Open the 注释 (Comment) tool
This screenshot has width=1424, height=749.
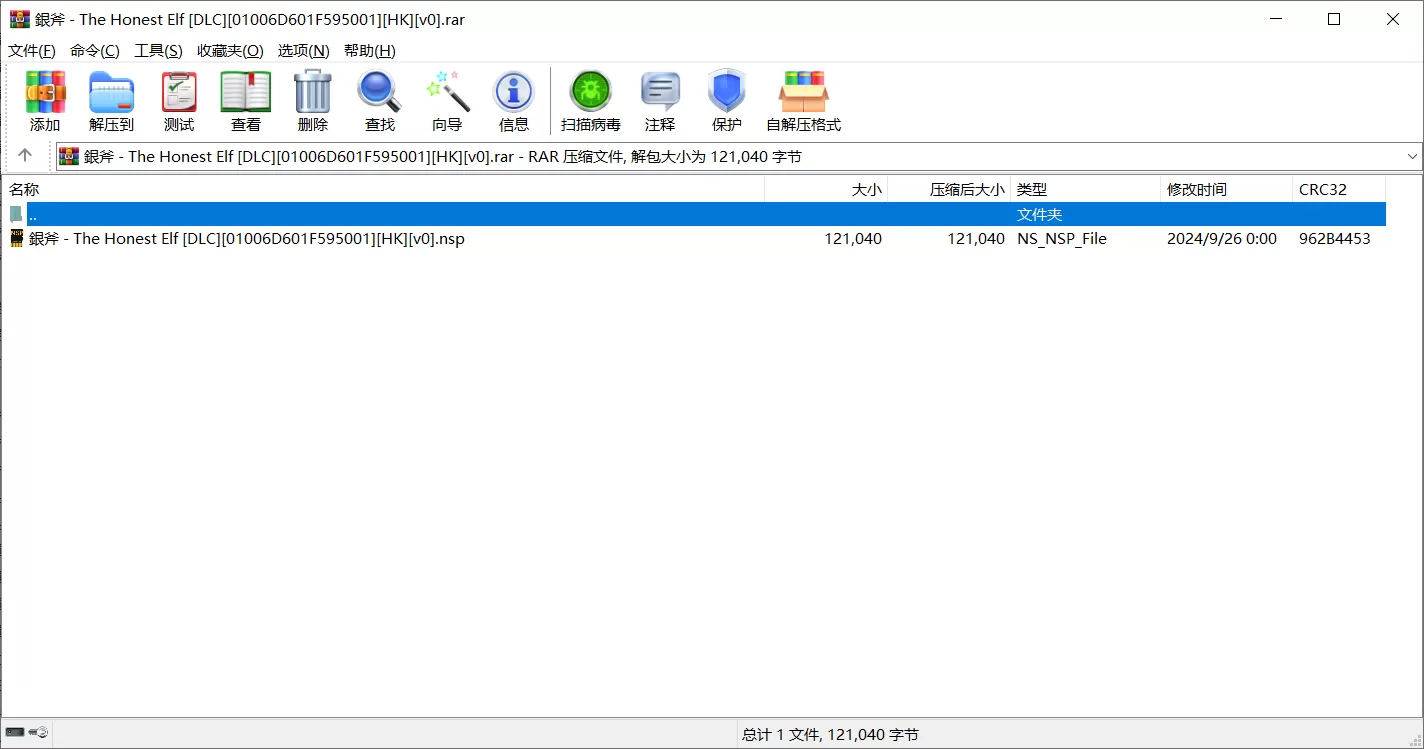(660, 99)
